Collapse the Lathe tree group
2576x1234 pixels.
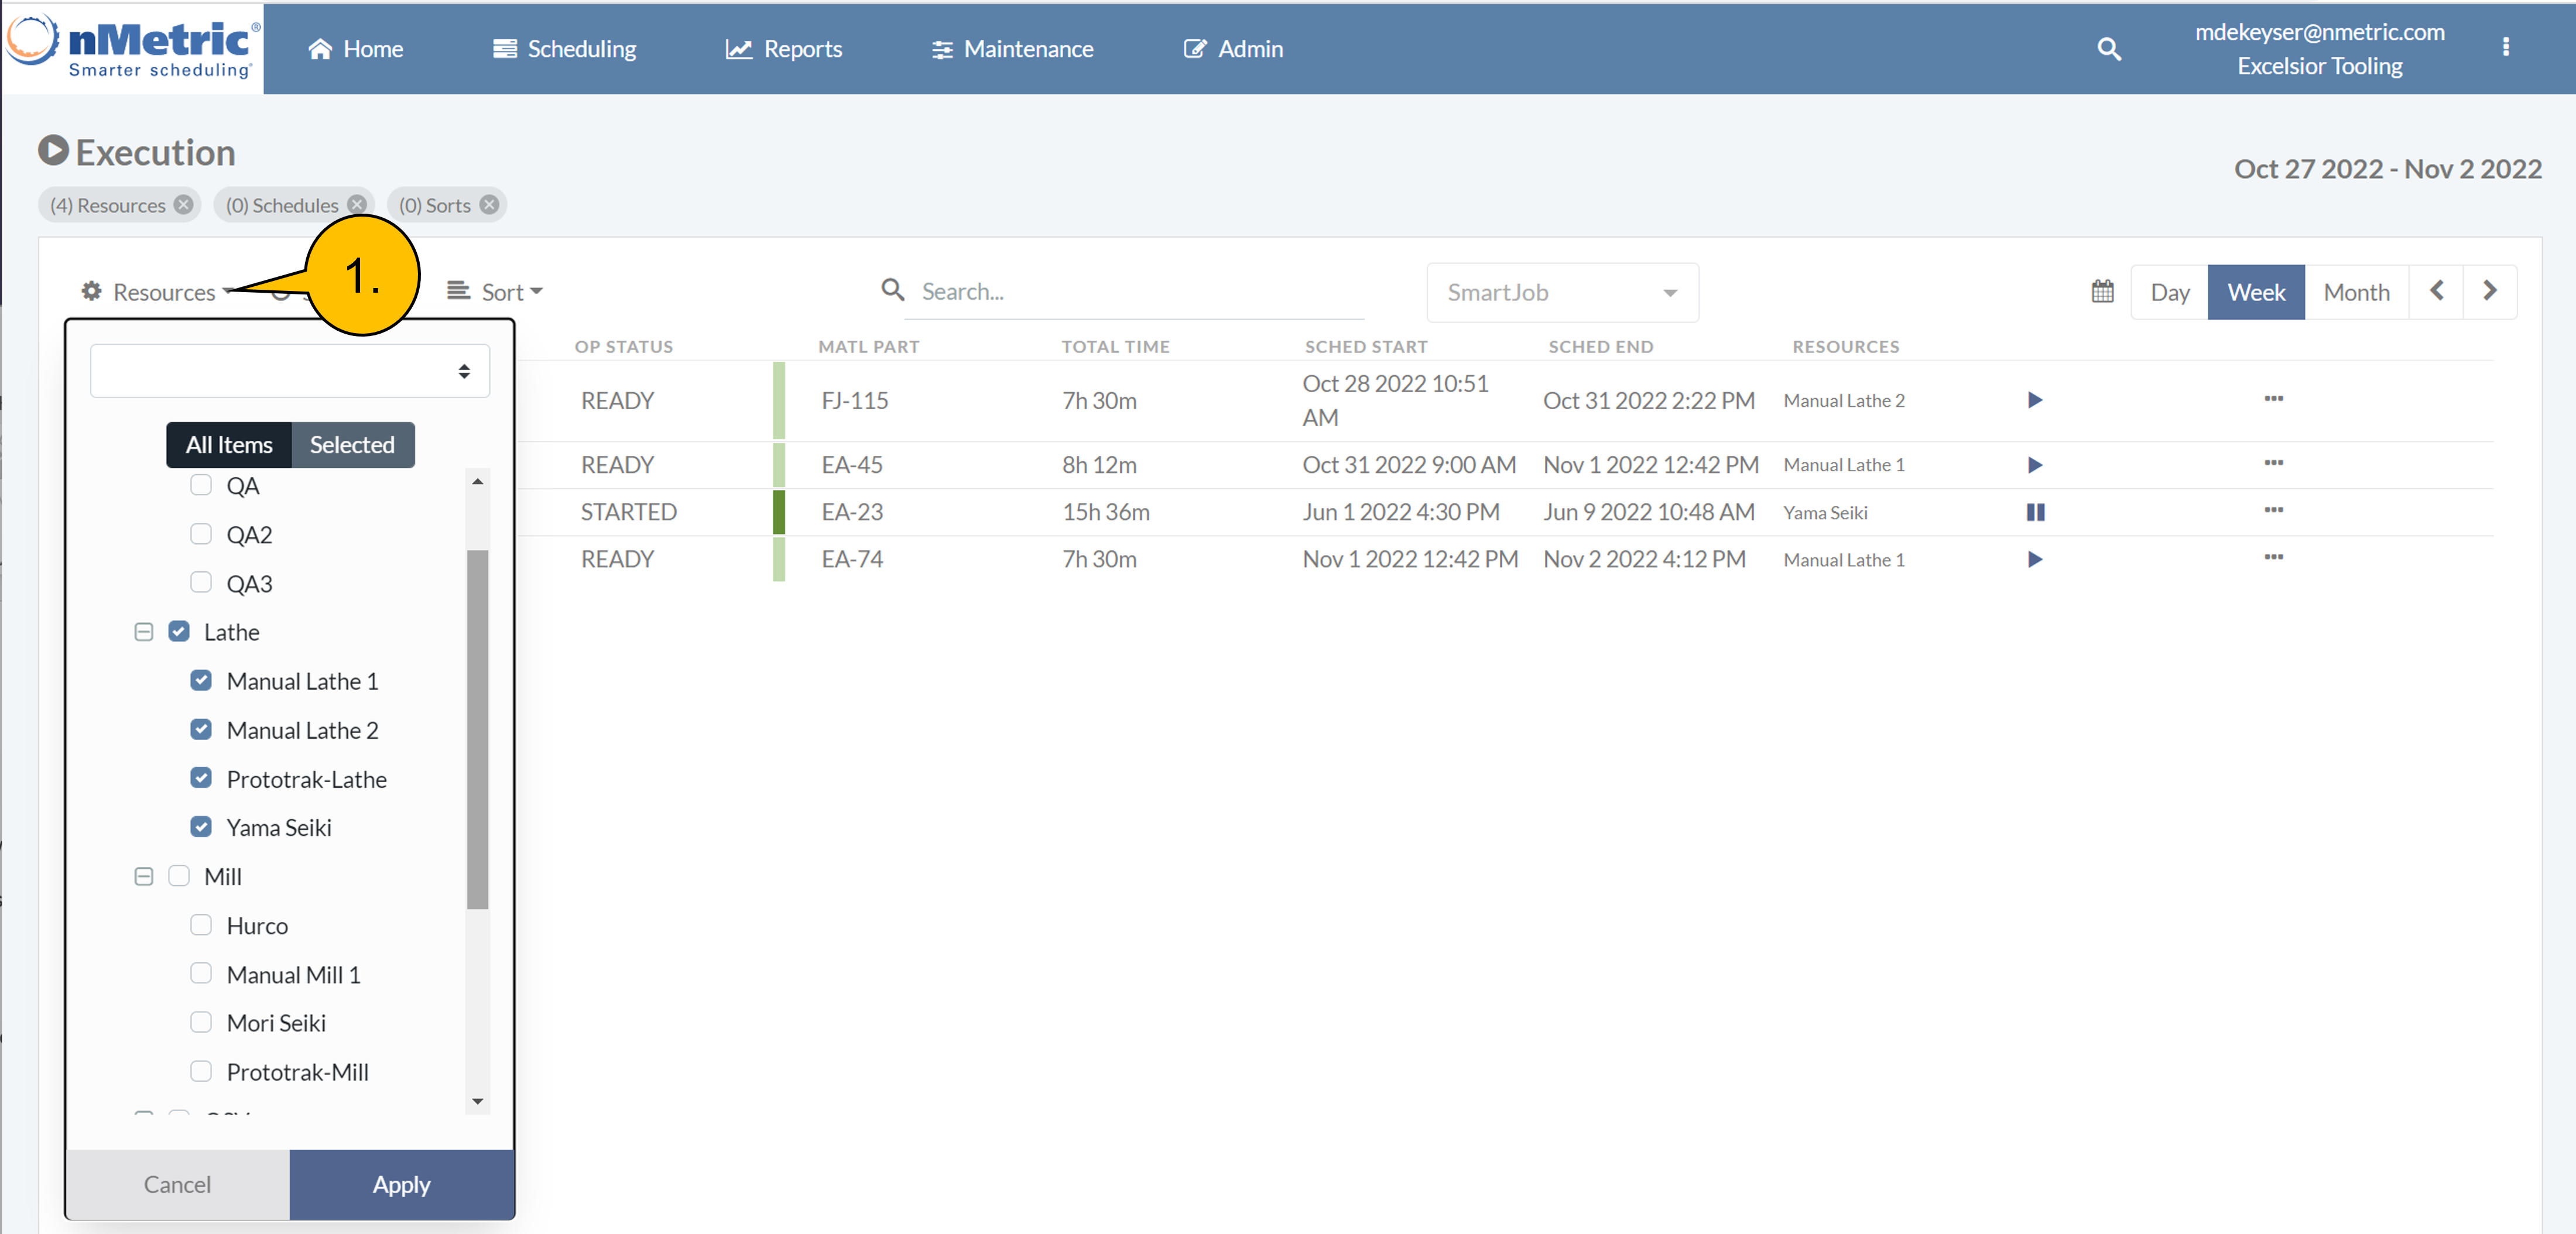tap(144, 632)
